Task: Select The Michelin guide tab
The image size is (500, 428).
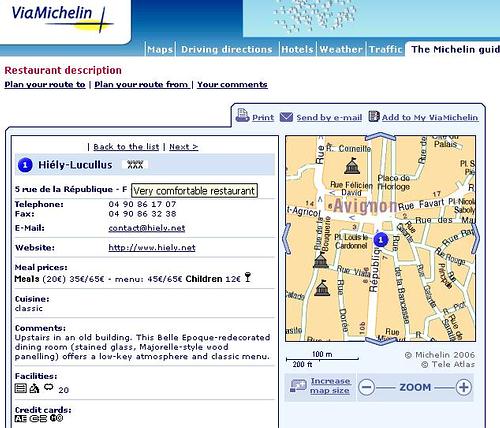Action: pos(455,49)
